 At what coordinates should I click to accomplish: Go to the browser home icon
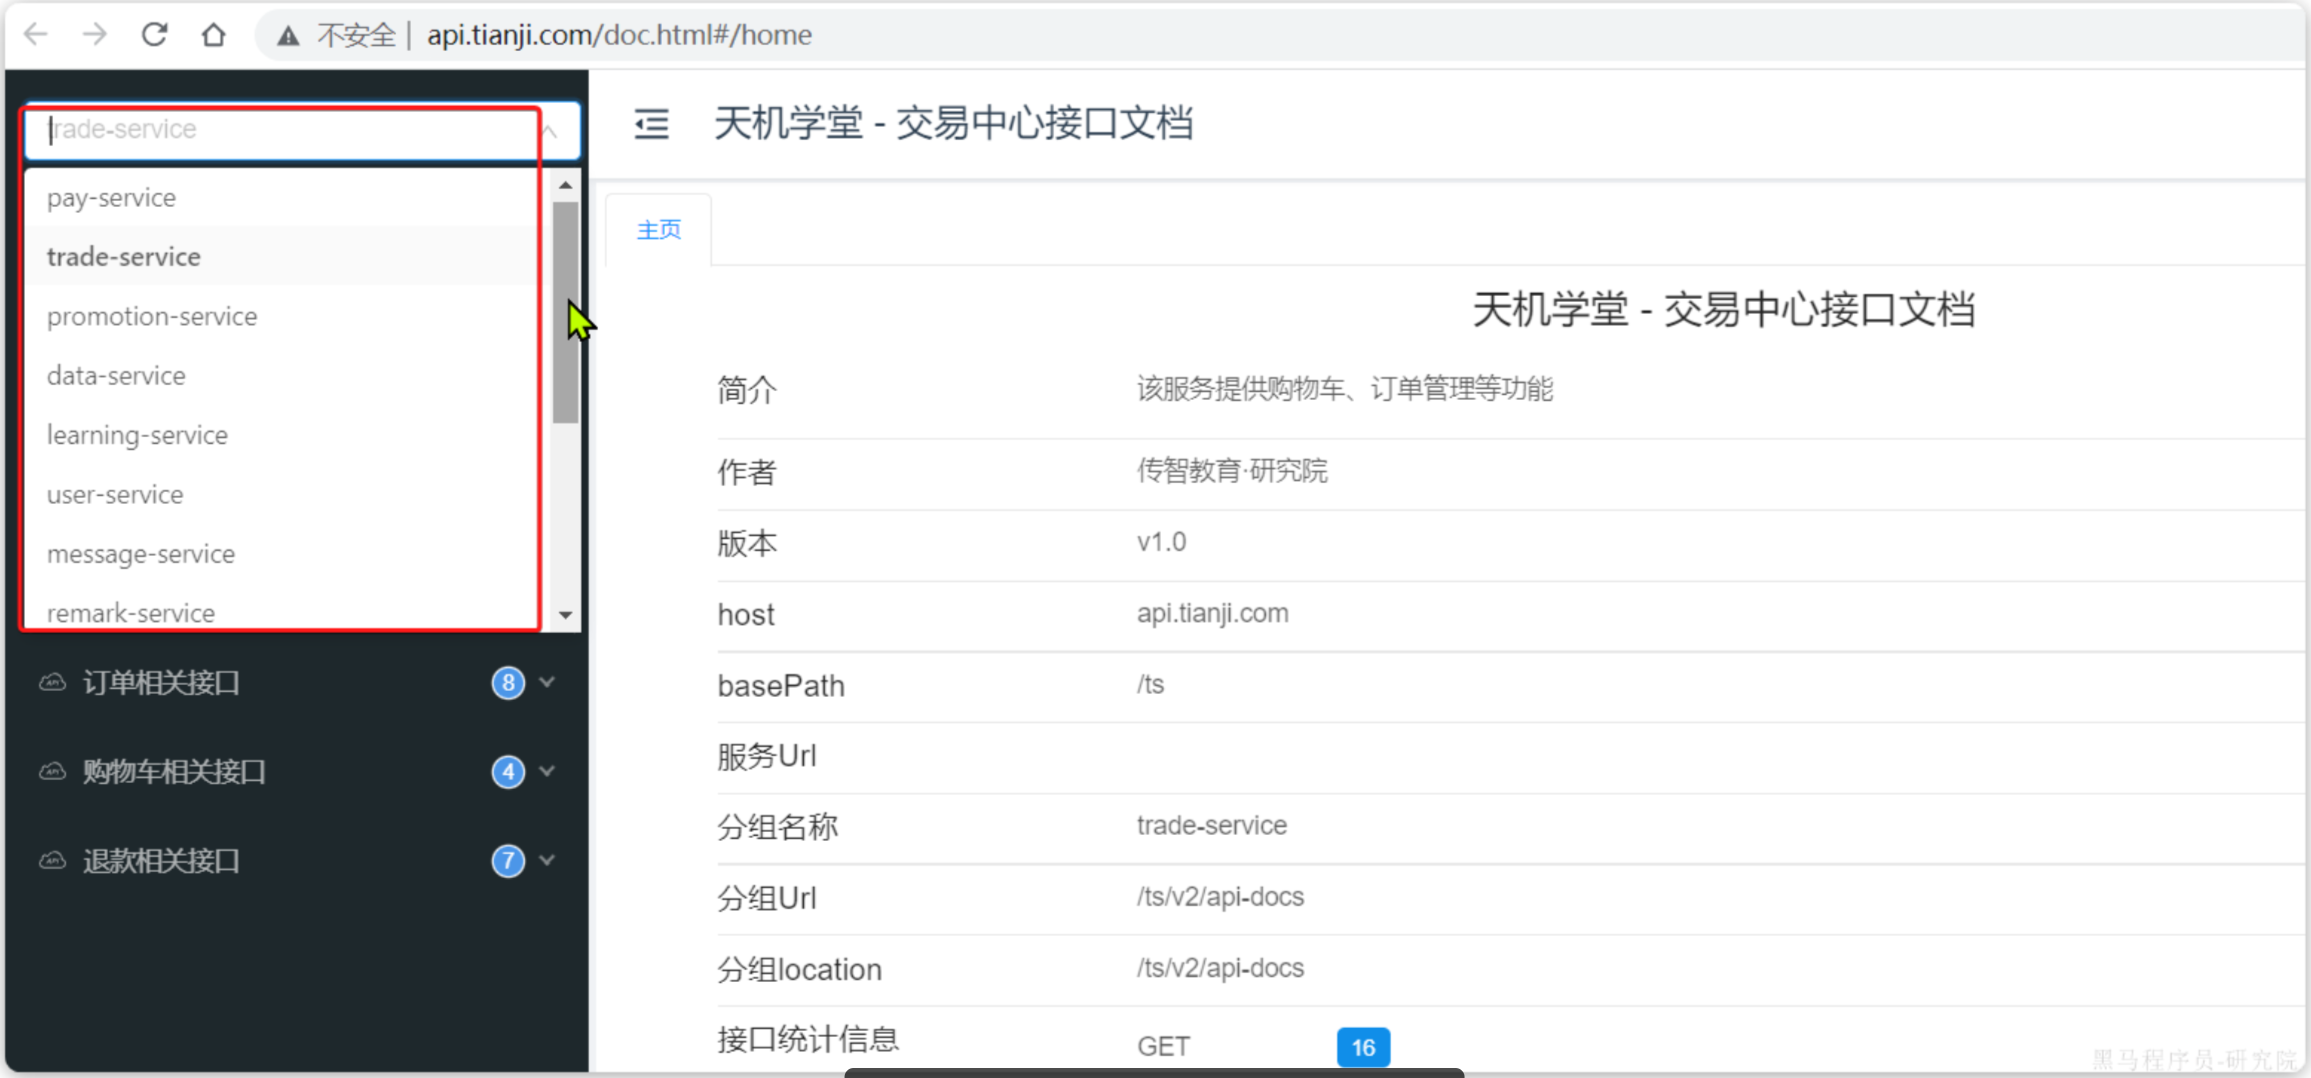pyautogui.click(x=213, y=35)
